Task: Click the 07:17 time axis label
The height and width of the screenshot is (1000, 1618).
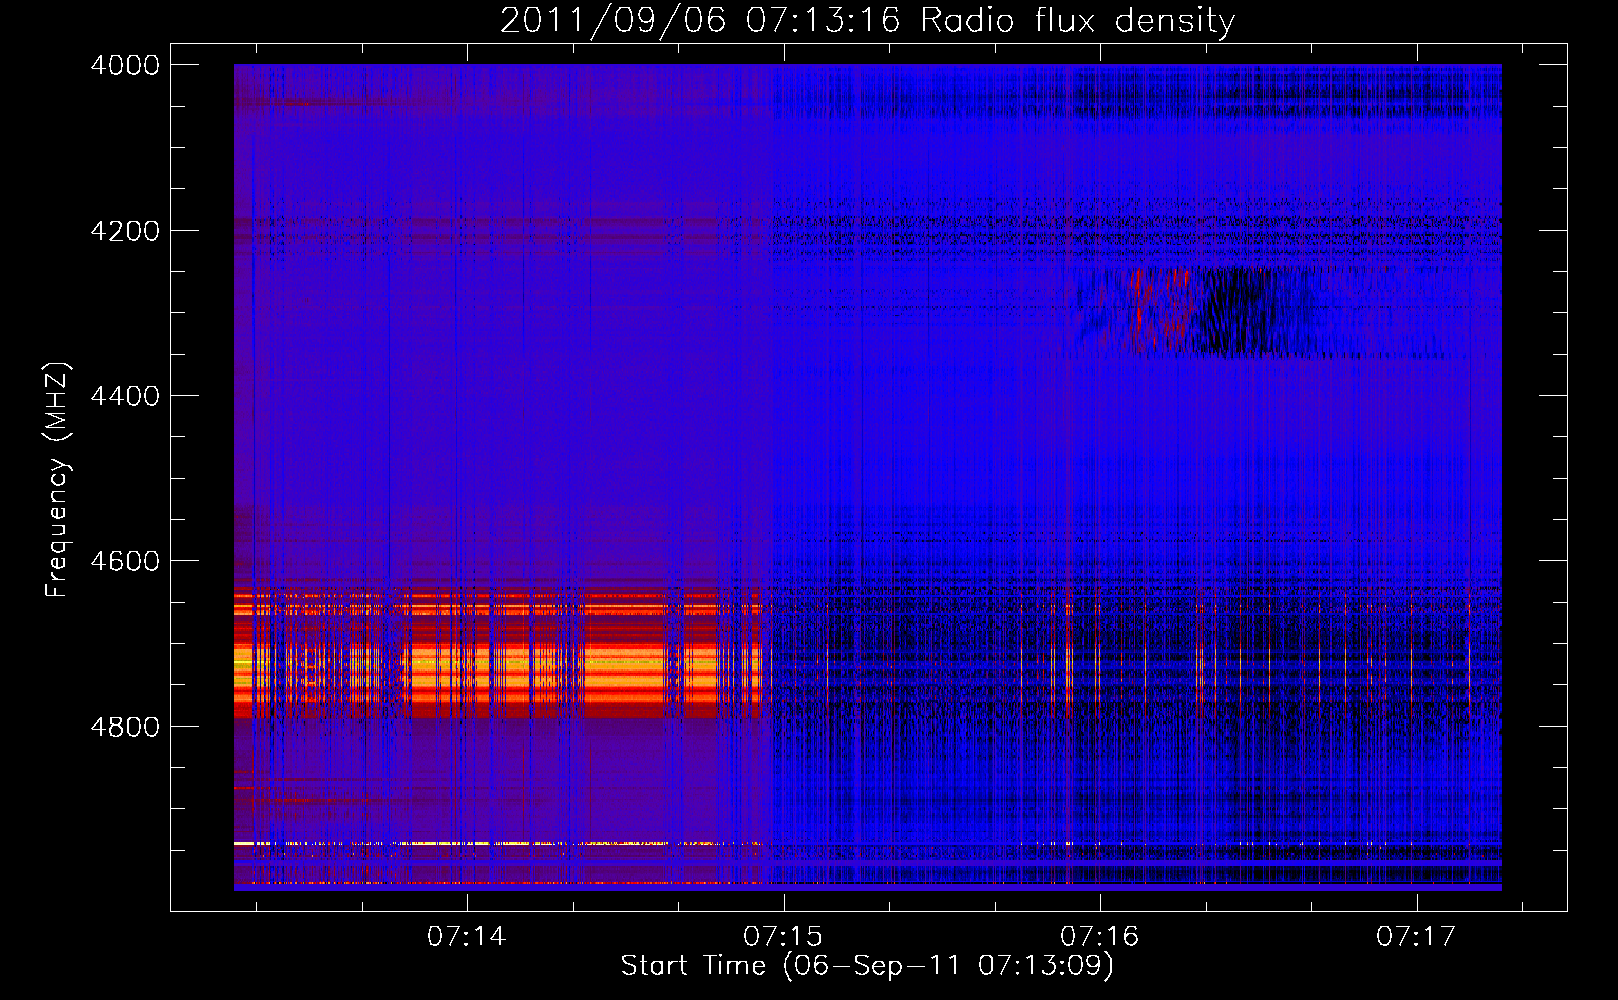Action: tap(1416, 937)
